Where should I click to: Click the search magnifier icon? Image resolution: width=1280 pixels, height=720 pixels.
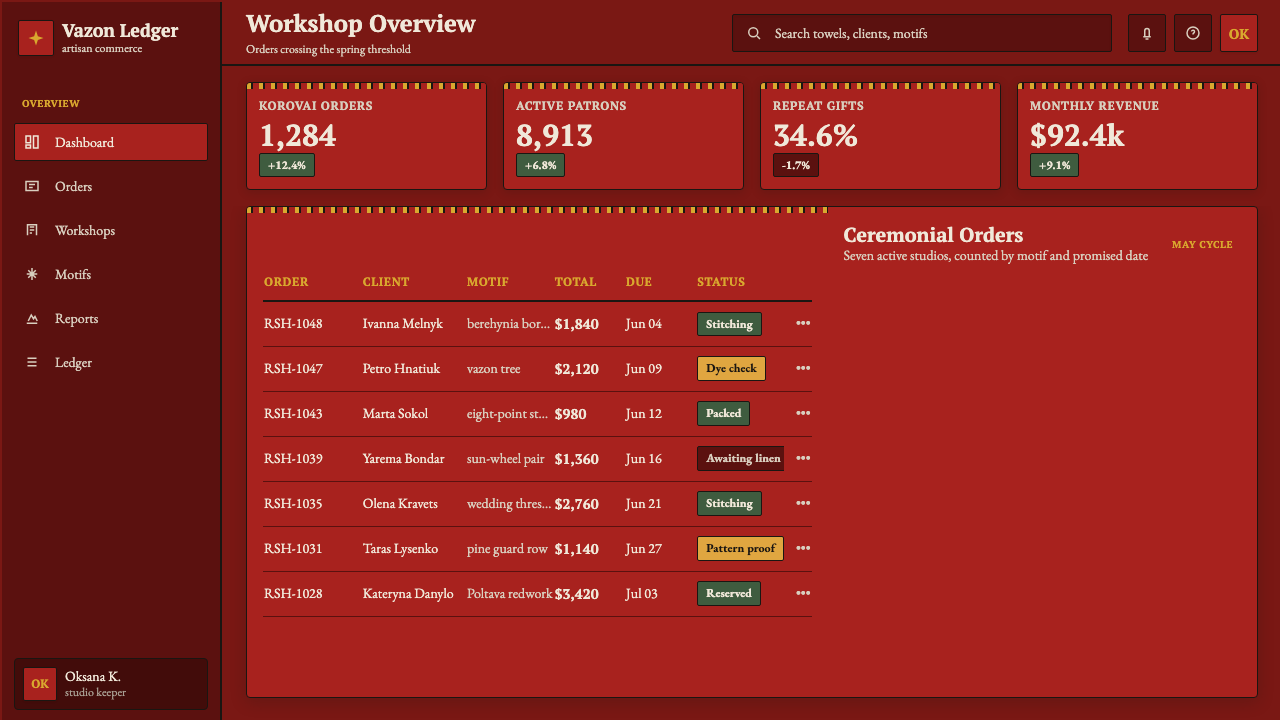click(754, 33)
